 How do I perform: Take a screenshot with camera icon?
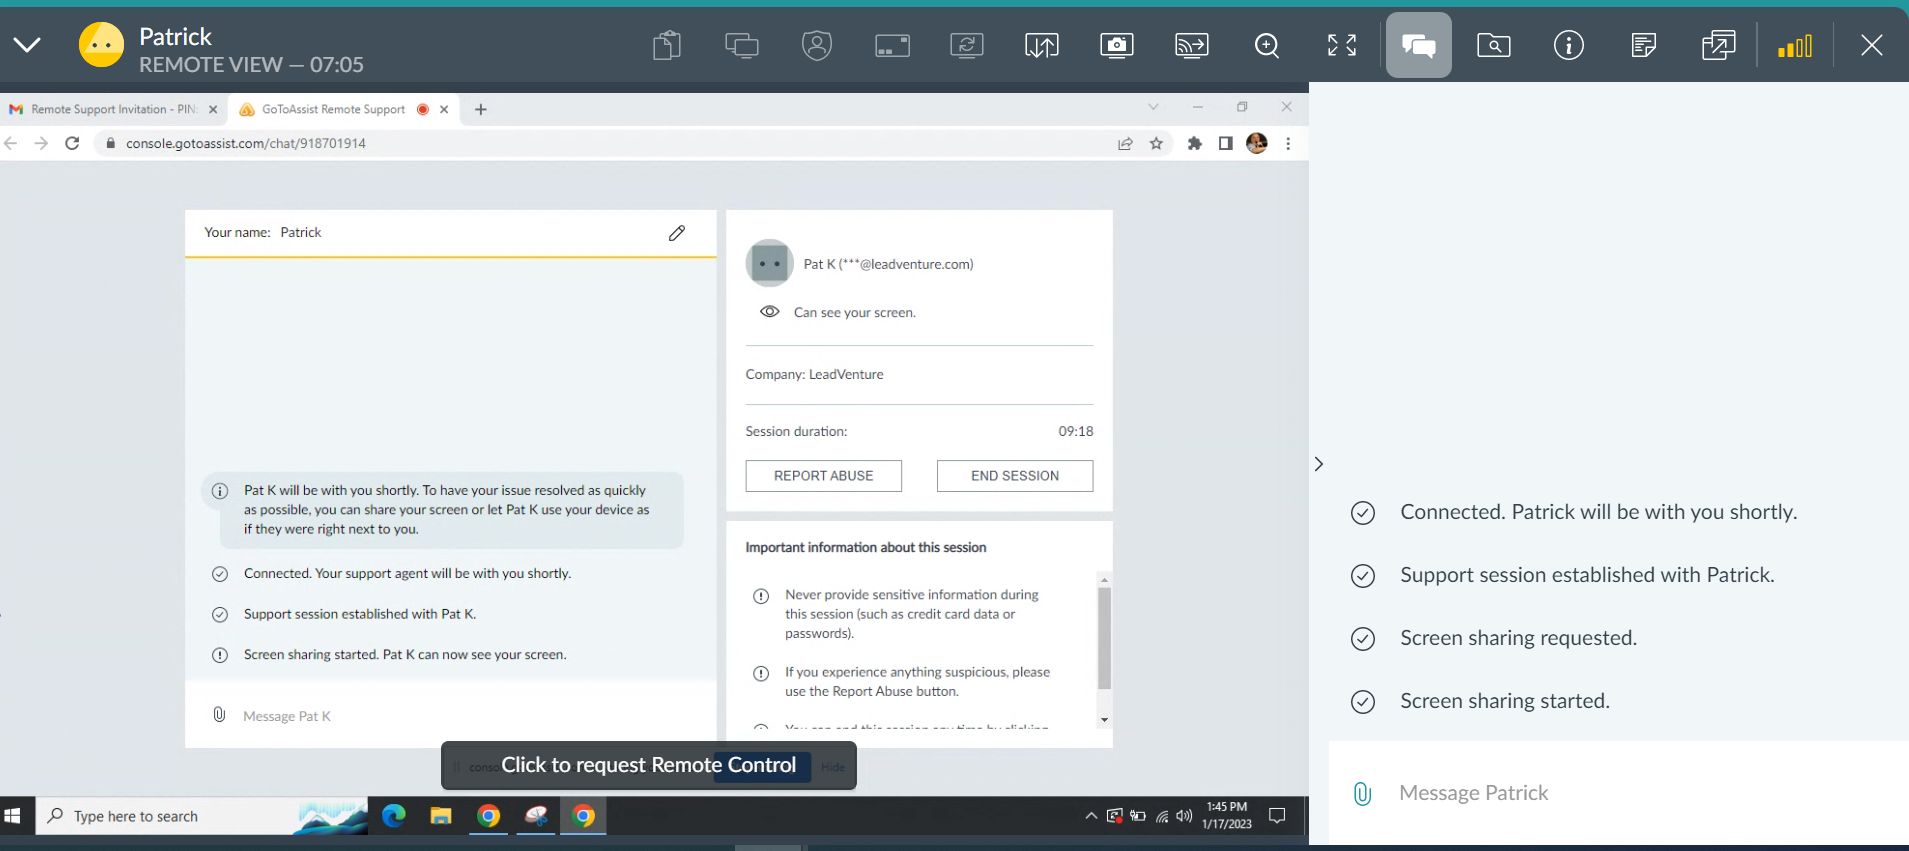[1117, 45]
